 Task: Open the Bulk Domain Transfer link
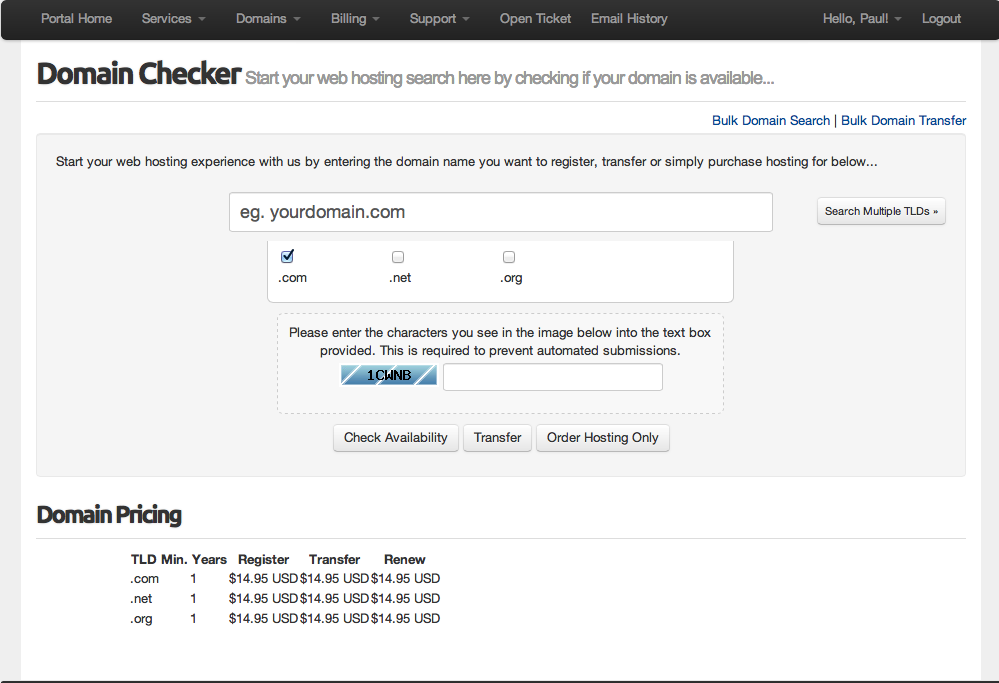click(x=903, y=120)
